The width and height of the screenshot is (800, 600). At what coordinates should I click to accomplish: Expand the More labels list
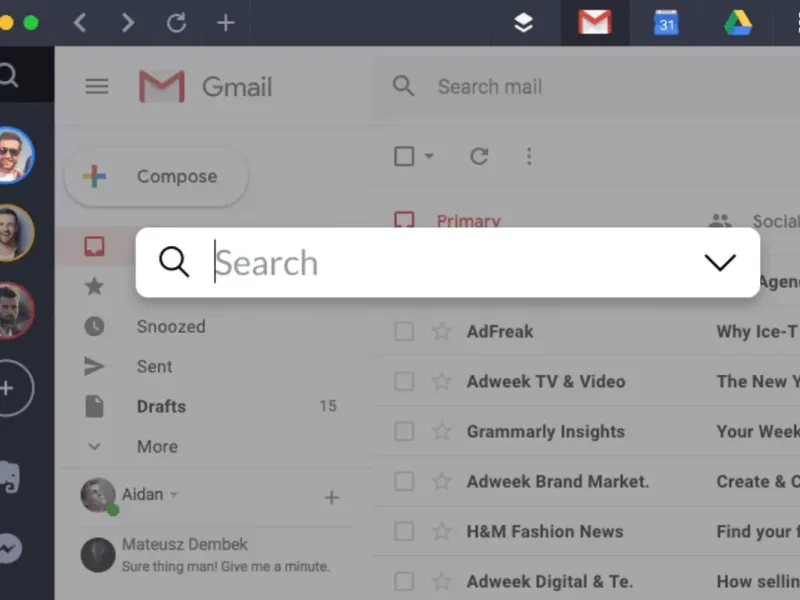click(157, 446)
